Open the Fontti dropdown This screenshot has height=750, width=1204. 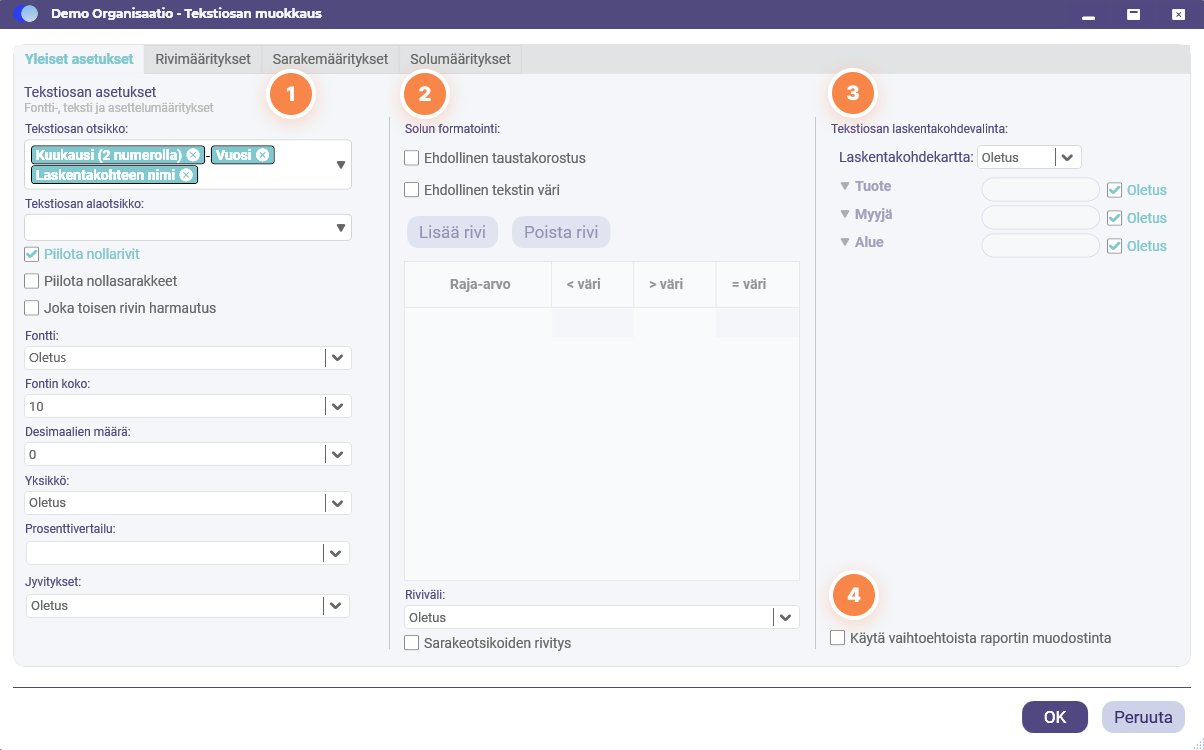(338, 358)
